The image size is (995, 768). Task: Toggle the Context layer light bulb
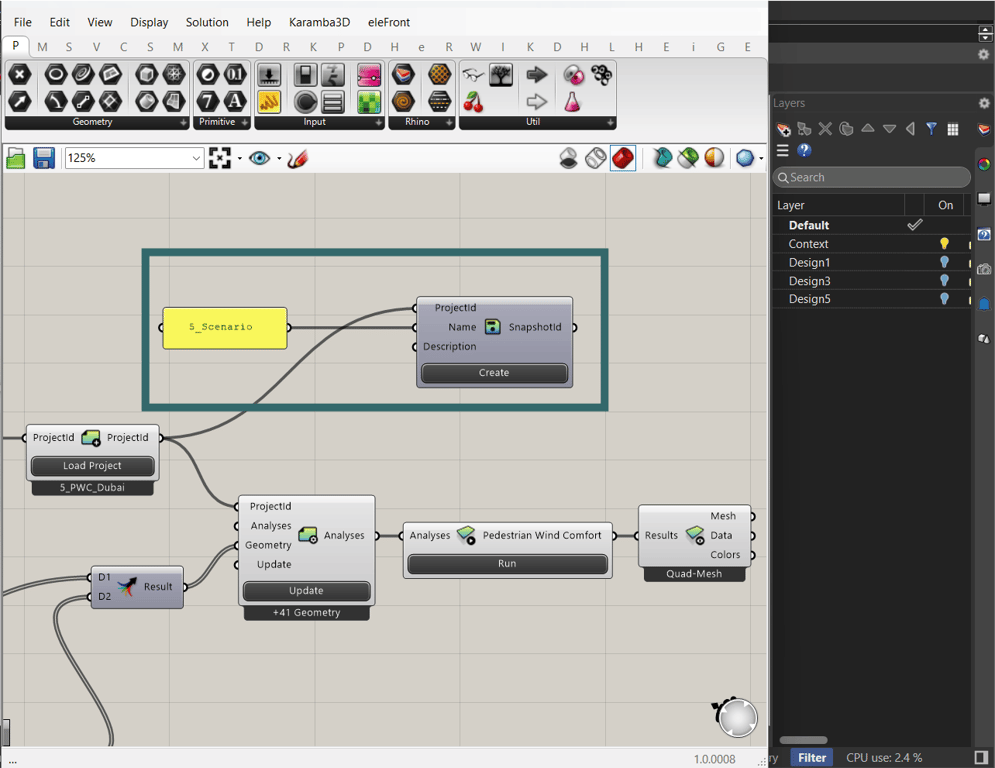[x=944, y=244]
